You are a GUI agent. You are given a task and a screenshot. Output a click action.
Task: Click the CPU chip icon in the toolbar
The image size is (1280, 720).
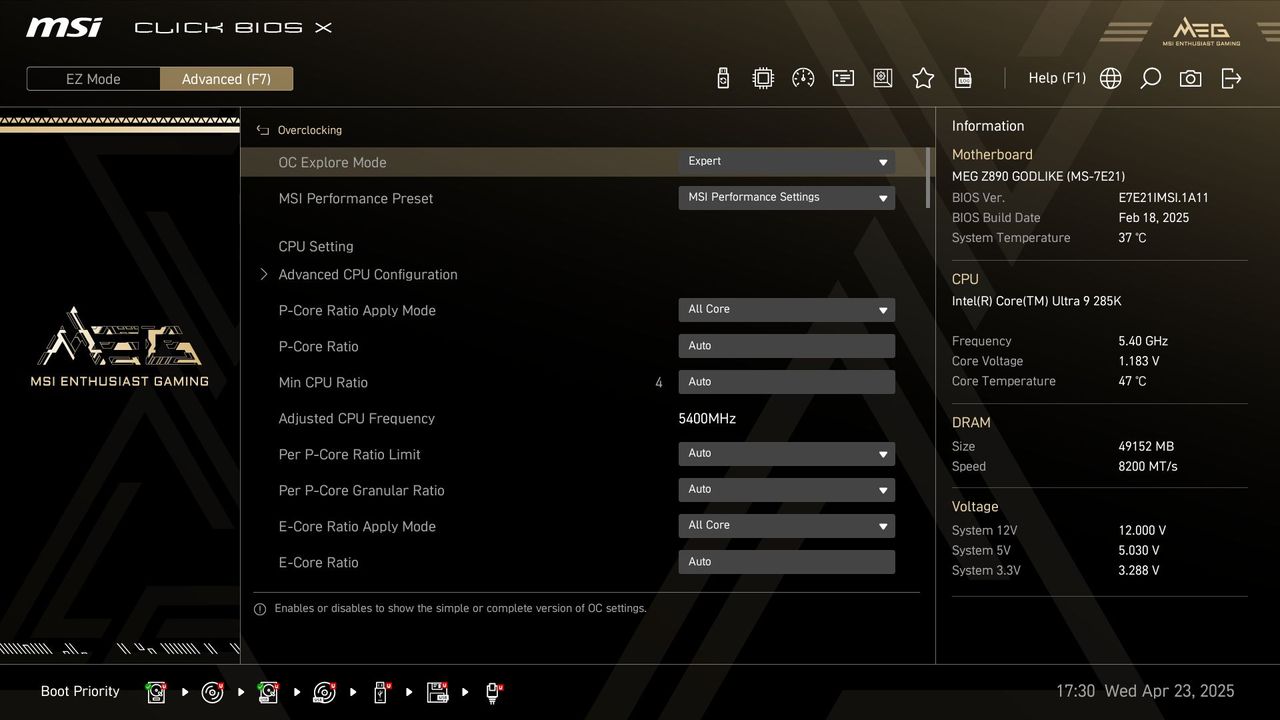point(763,78)
